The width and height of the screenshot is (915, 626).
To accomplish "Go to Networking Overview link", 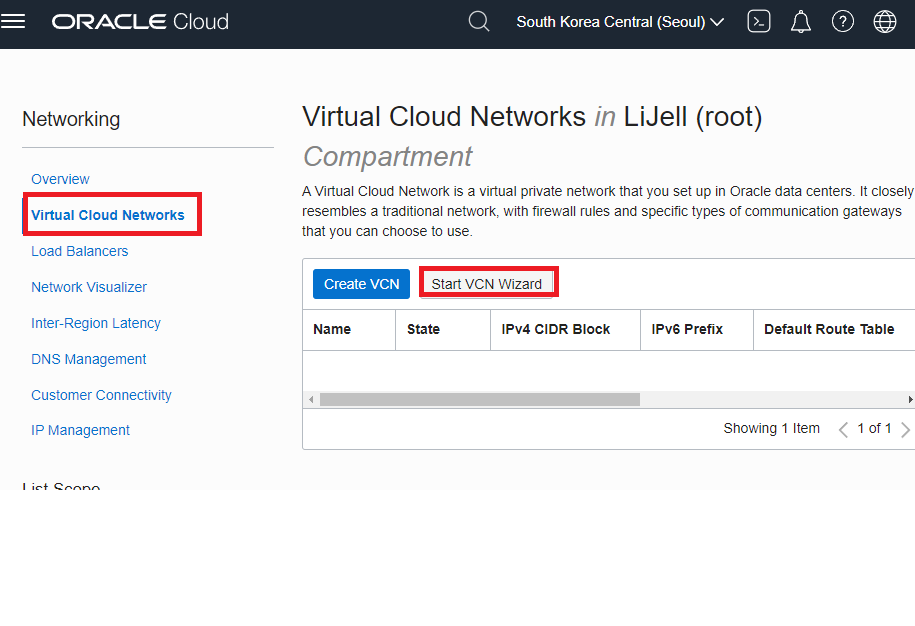I will tap(60, 179).
